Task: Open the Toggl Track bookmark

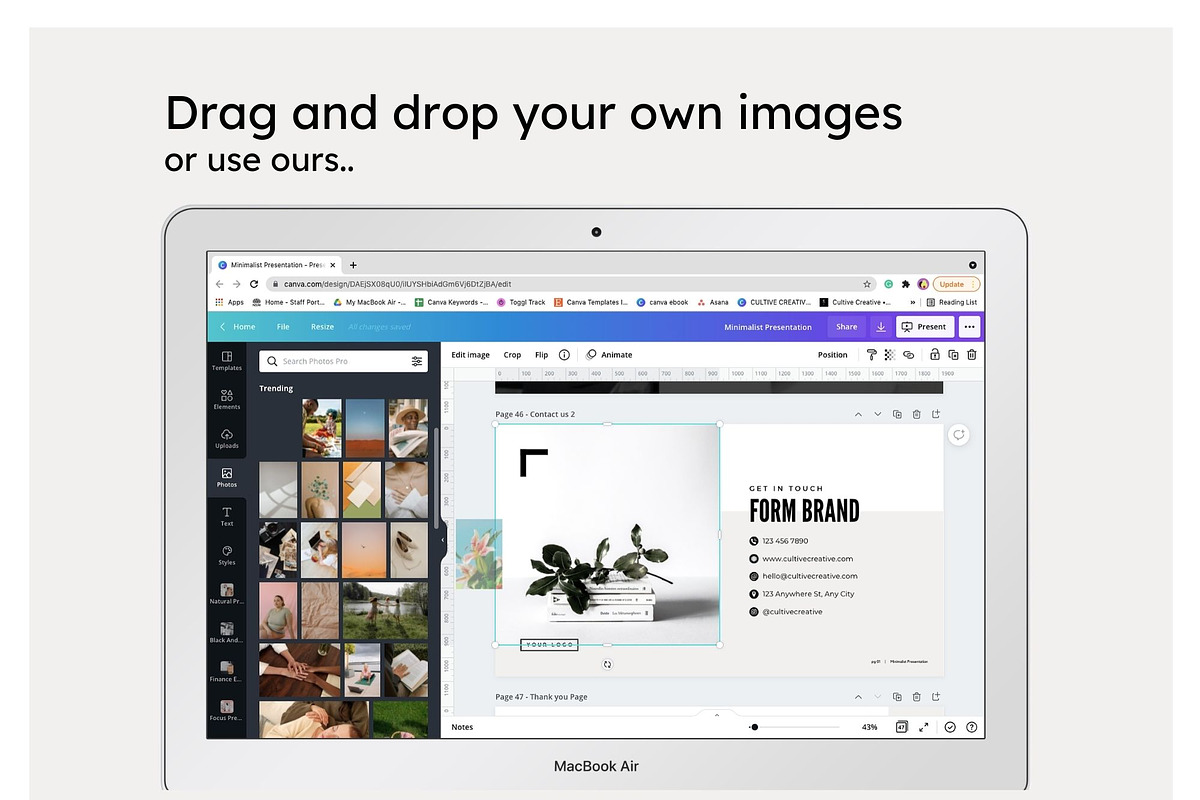Action: (x=522, y=302)
